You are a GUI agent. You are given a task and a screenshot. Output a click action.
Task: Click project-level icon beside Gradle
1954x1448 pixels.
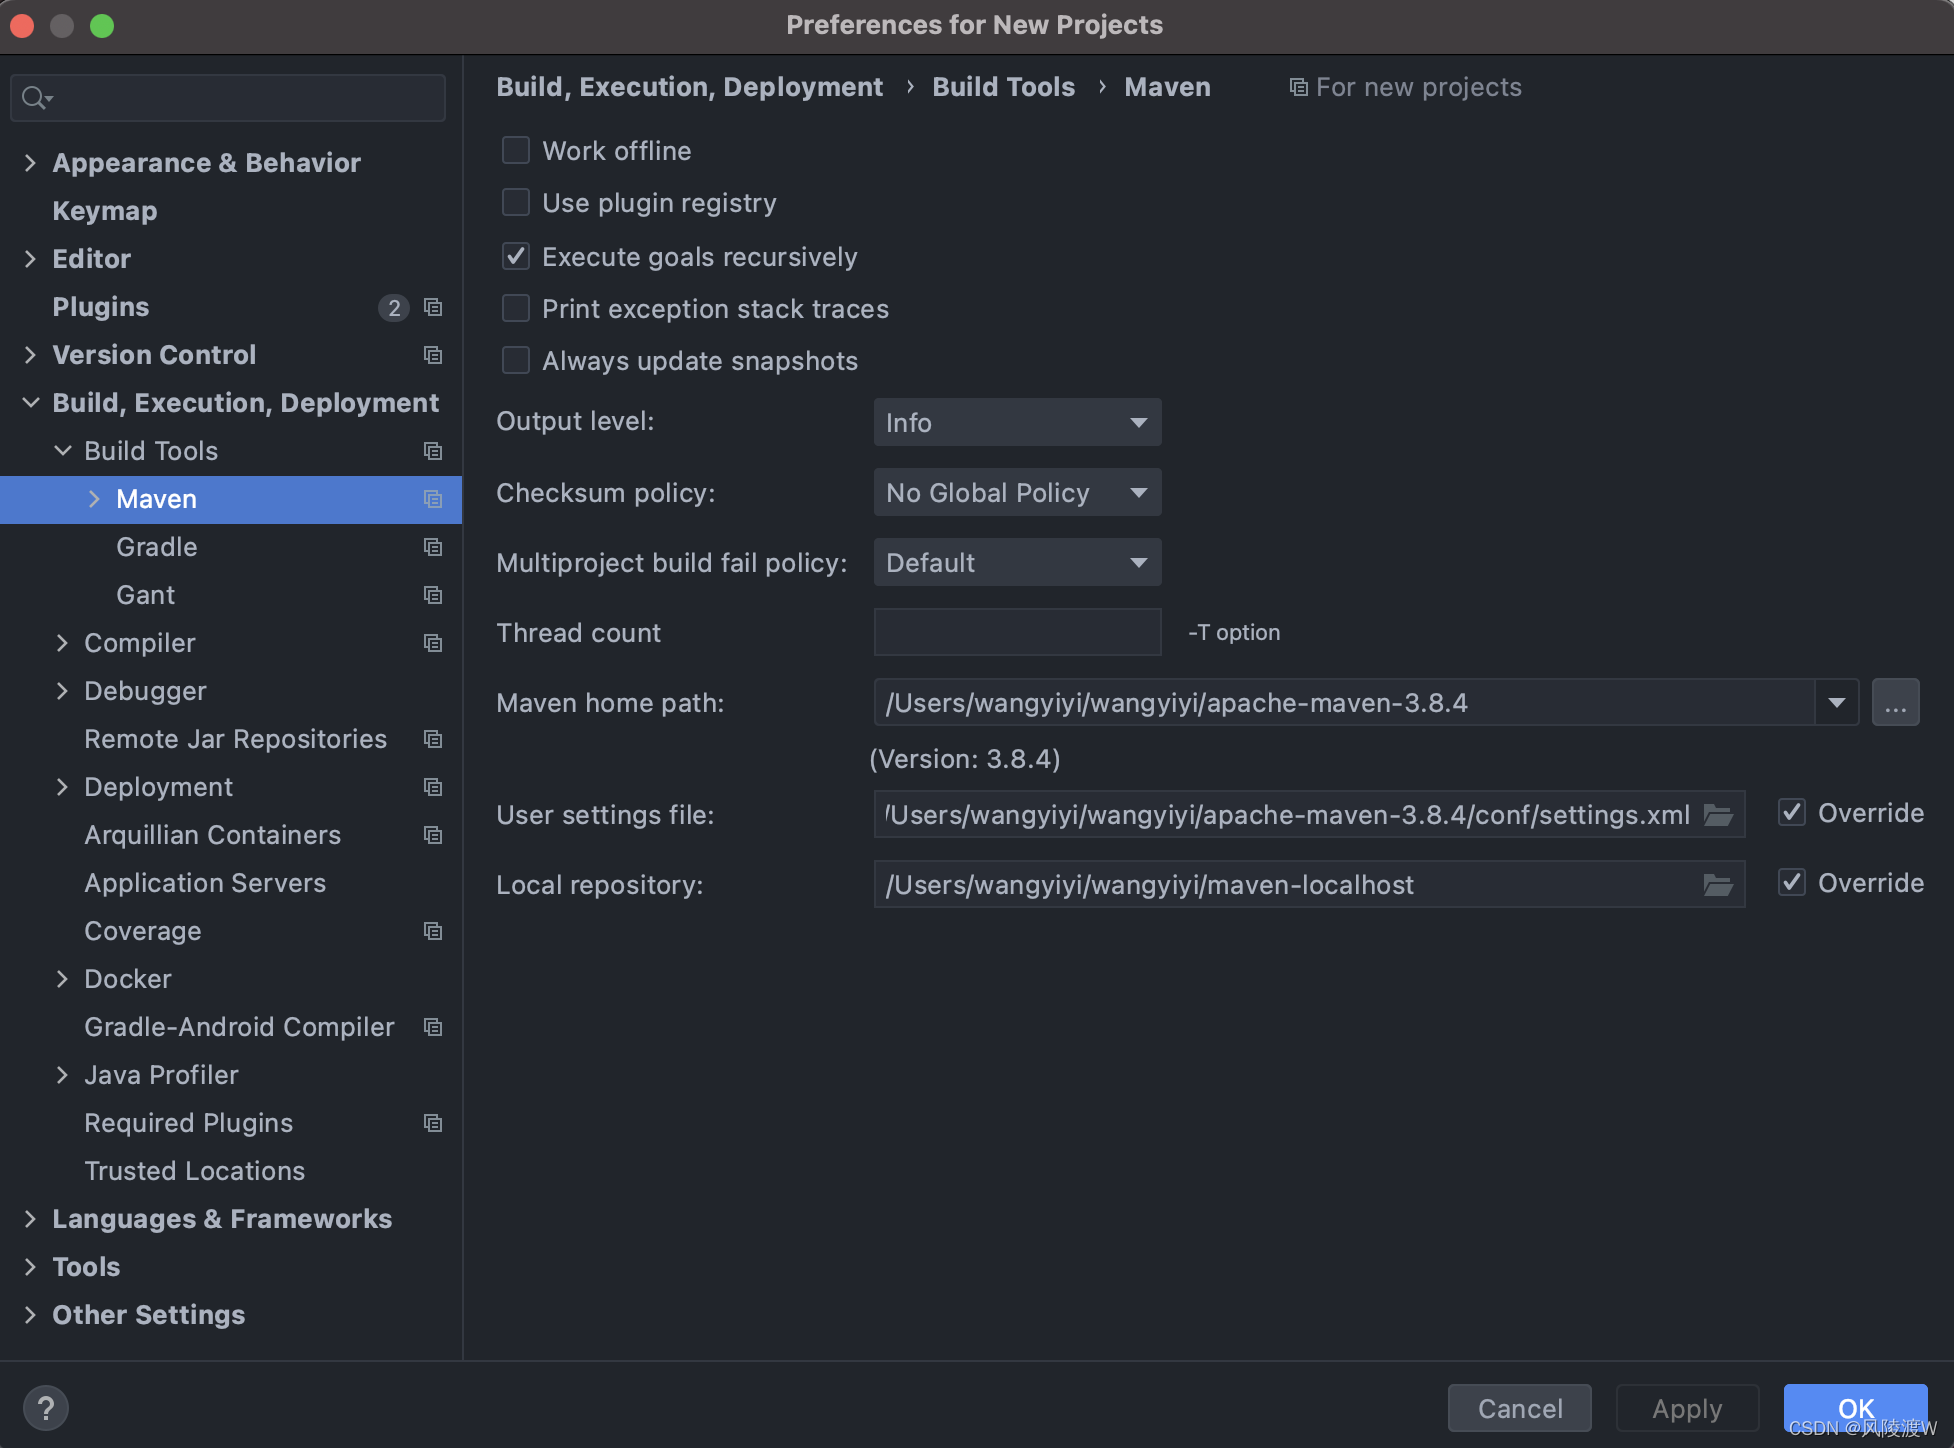point(433,547)
